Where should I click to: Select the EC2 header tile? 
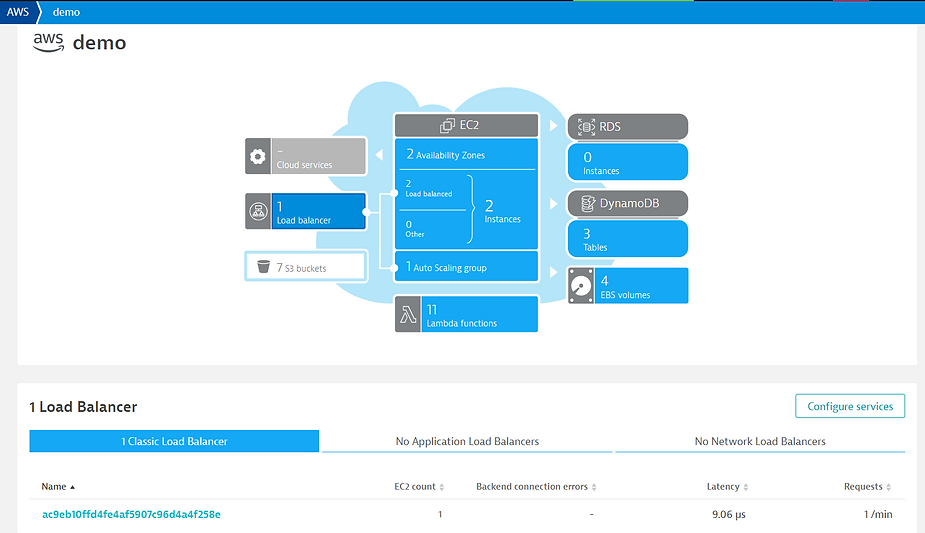pos(467,125)
